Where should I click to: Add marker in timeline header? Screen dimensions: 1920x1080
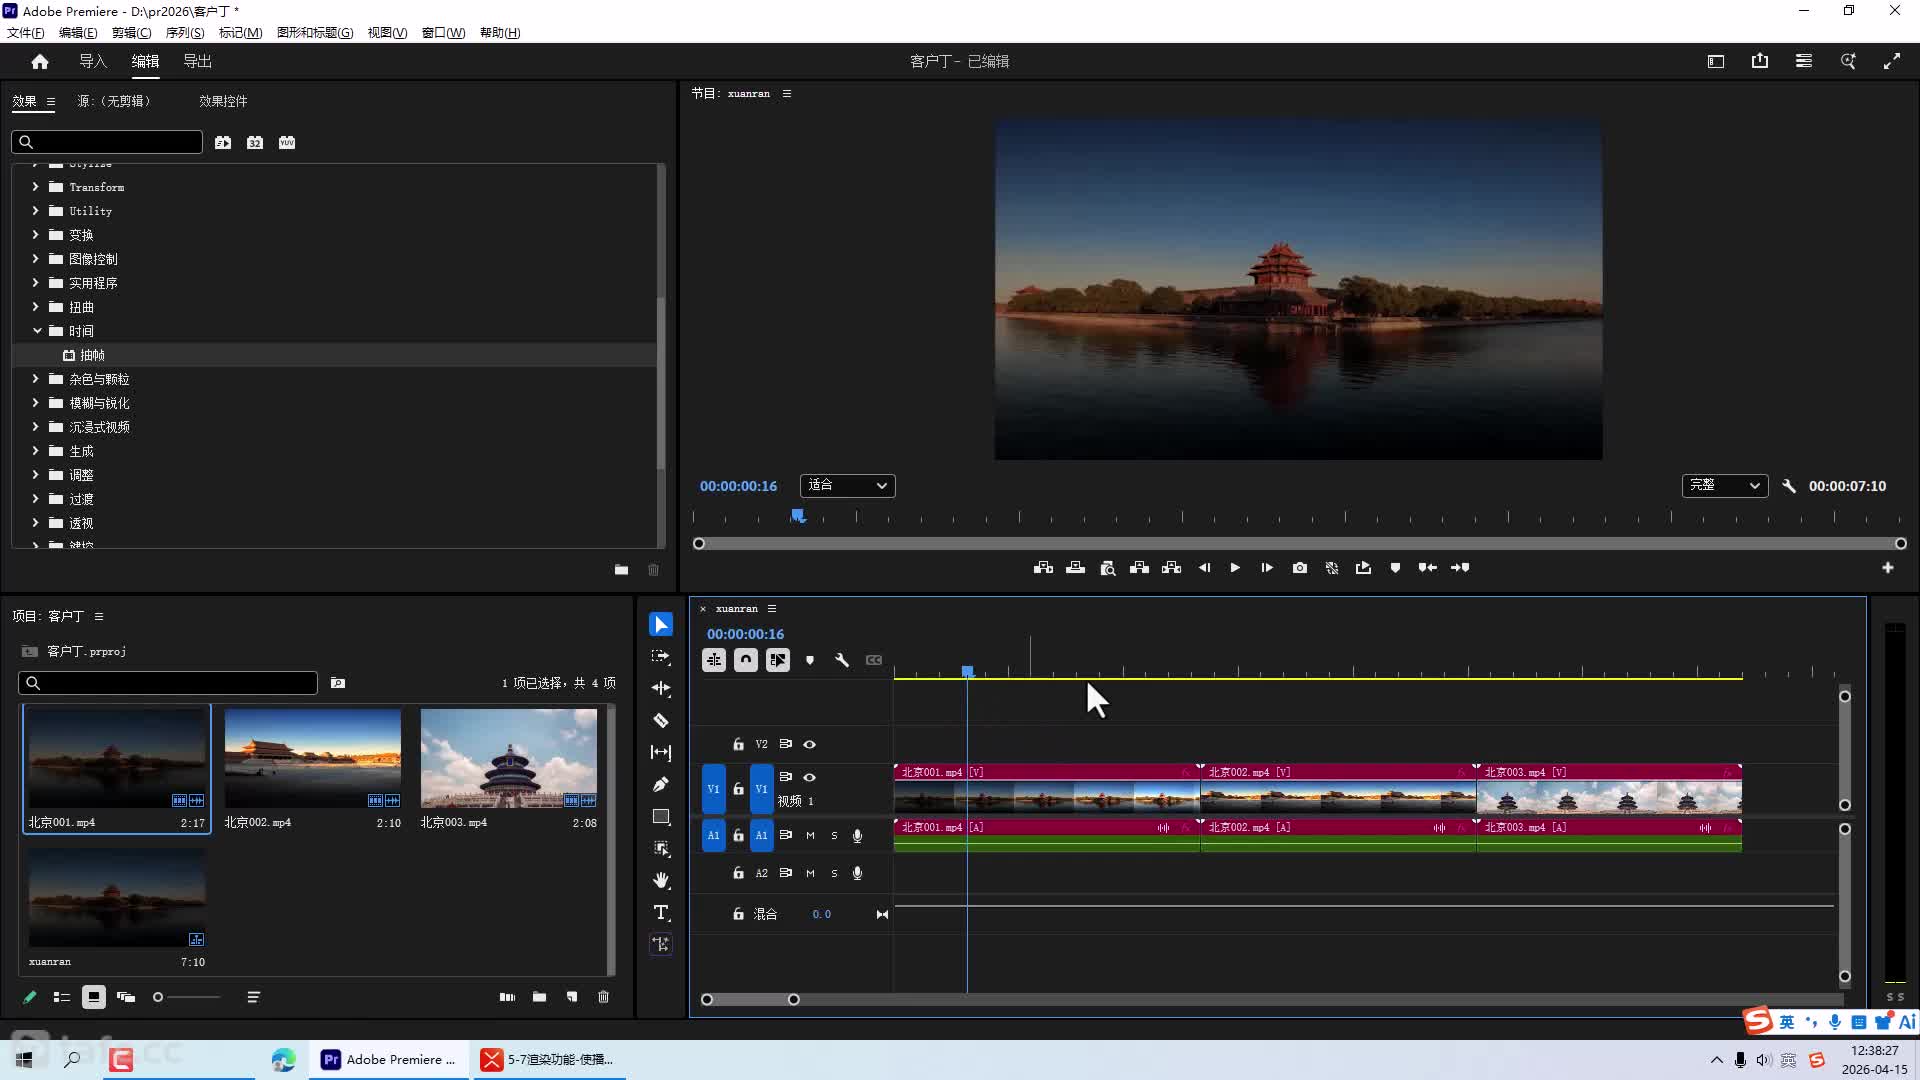(x=810, y=661)
